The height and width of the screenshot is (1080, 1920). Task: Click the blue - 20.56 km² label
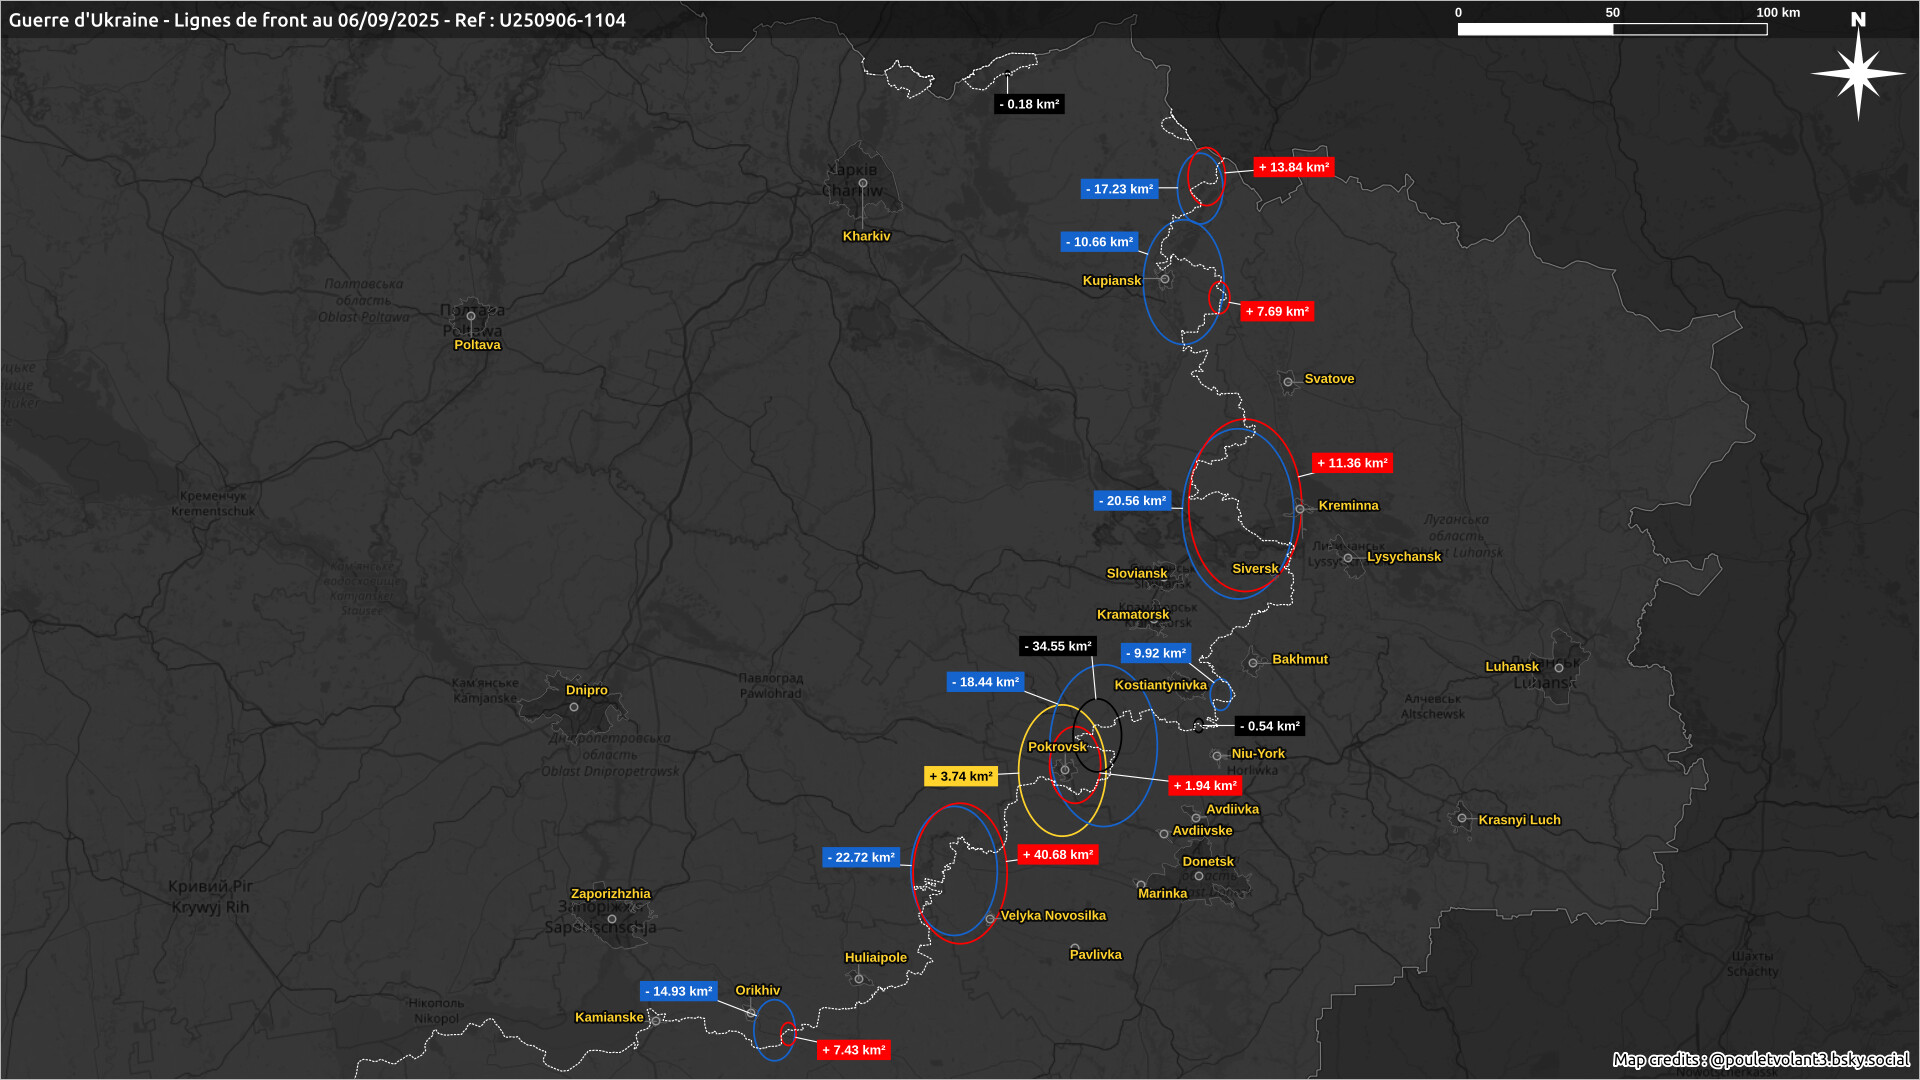point(1132,501)
